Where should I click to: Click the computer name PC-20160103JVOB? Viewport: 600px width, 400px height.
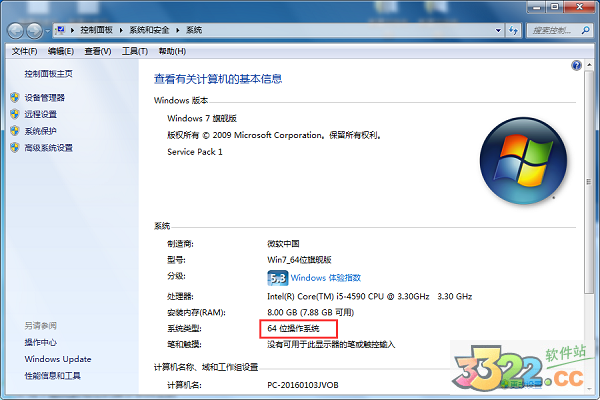pyautogui.click(x=303, y=385)
